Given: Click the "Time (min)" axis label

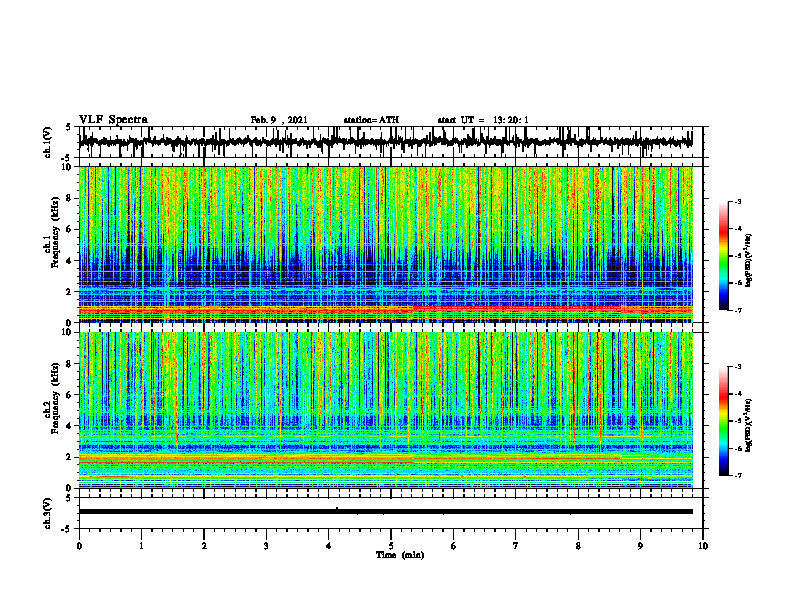Looking at the screenshot, I should [x=400, y=555].
